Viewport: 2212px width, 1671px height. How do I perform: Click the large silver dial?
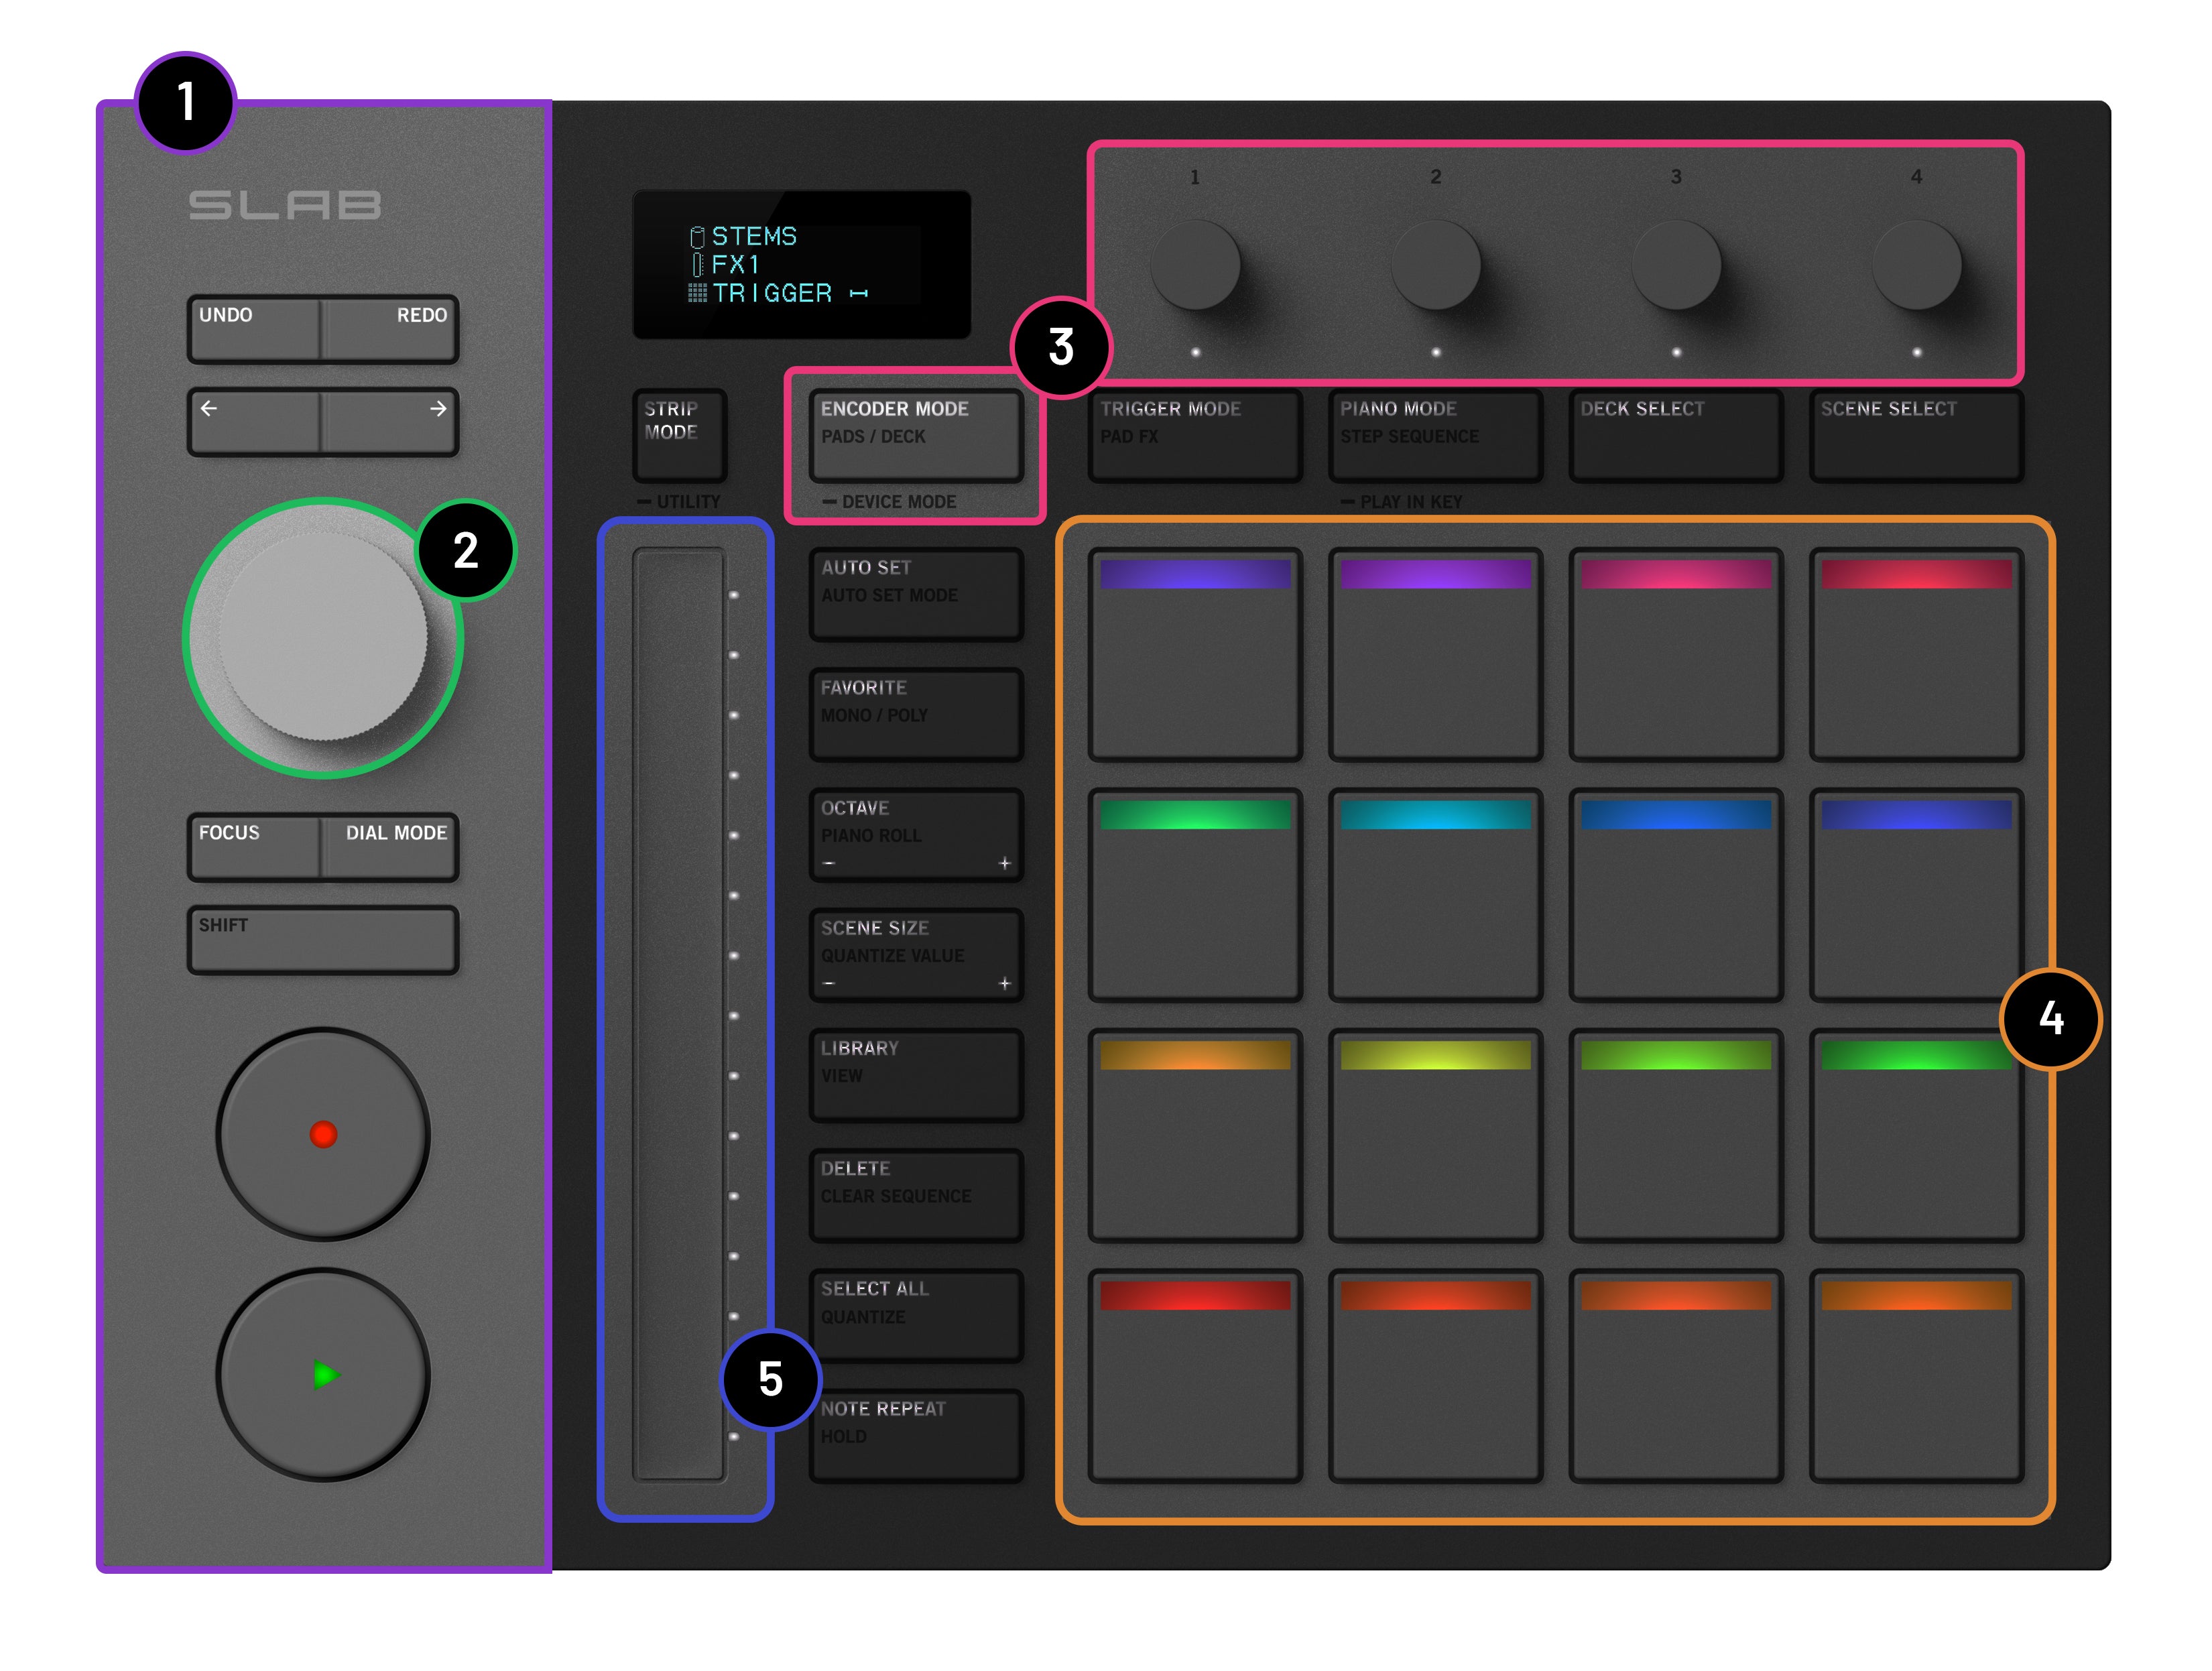322,637
